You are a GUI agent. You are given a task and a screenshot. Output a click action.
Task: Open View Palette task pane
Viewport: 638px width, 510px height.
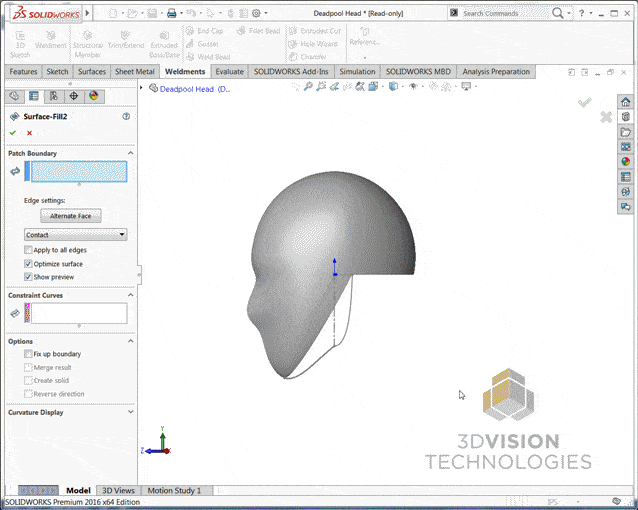[x=625, y=147]
